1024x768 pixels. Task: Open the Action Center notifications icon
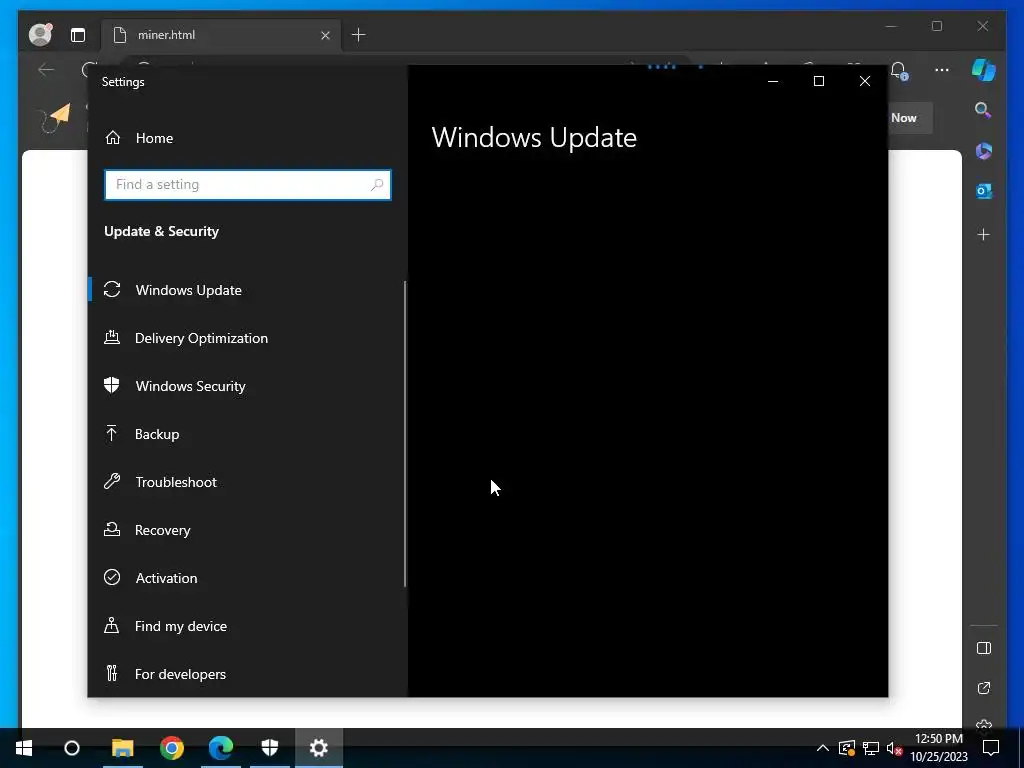(991, 748)
